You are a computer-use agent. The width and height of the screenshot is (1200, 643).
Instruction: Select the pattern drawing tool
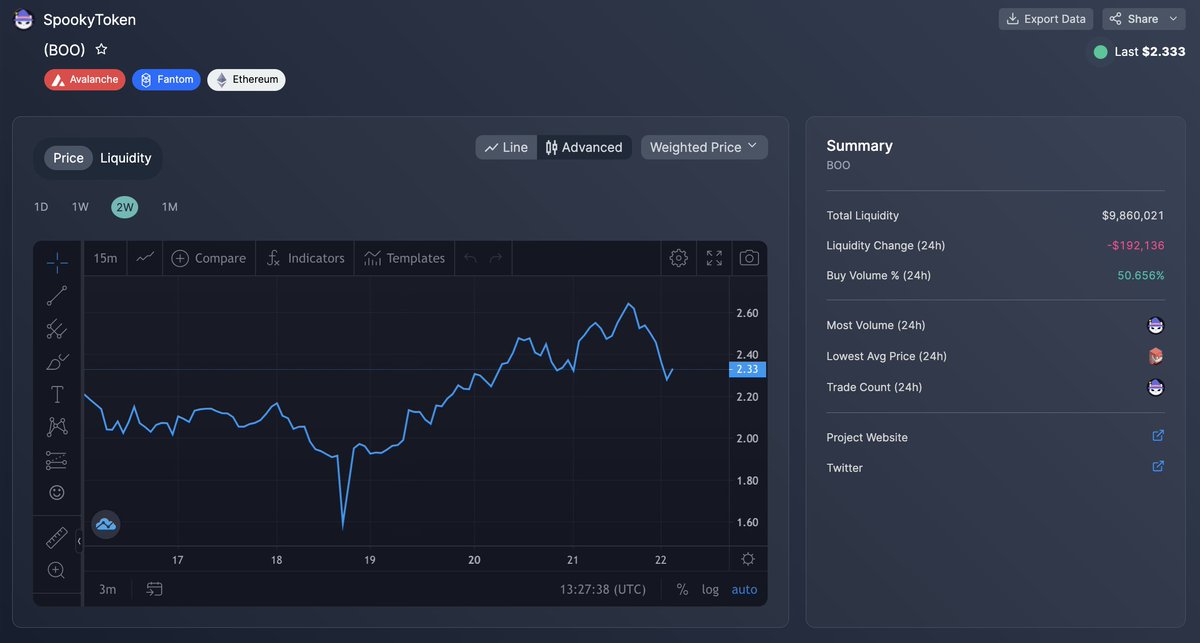pyautogui.click(x=57, y=427)
